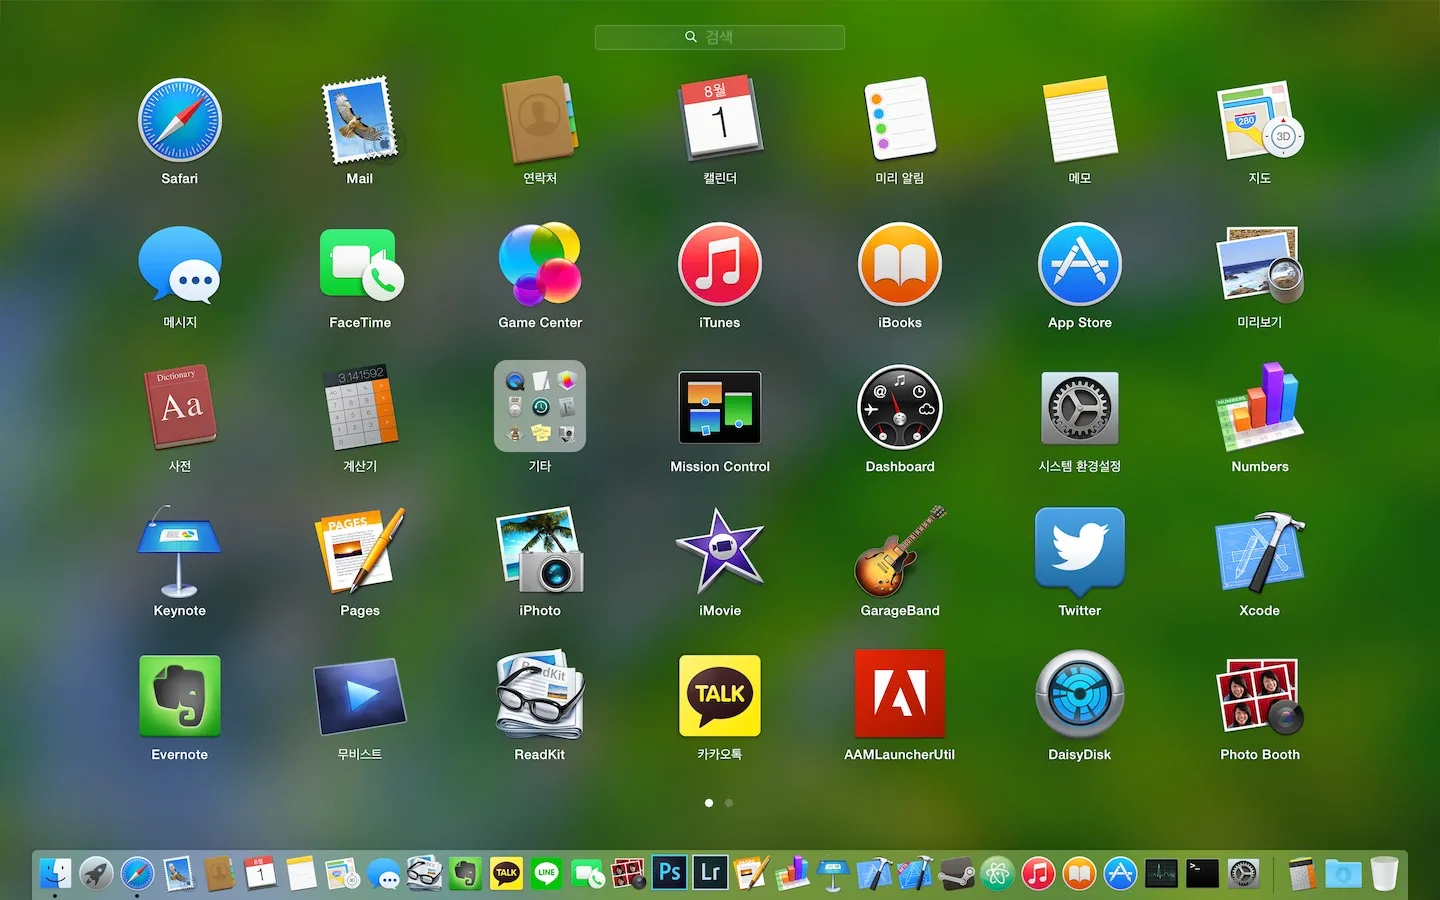Launch FaceTime
Viewport: 1440px width, 900px height.
tap(359, 268)
